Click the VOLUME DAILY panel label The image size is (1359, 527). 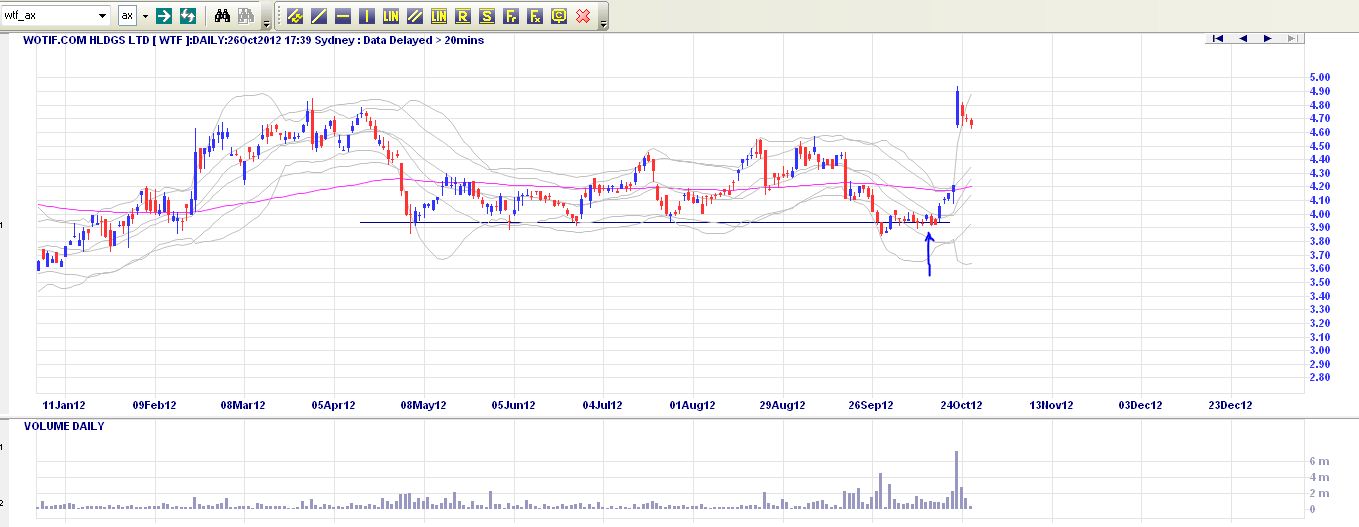(x=64, y=426)
